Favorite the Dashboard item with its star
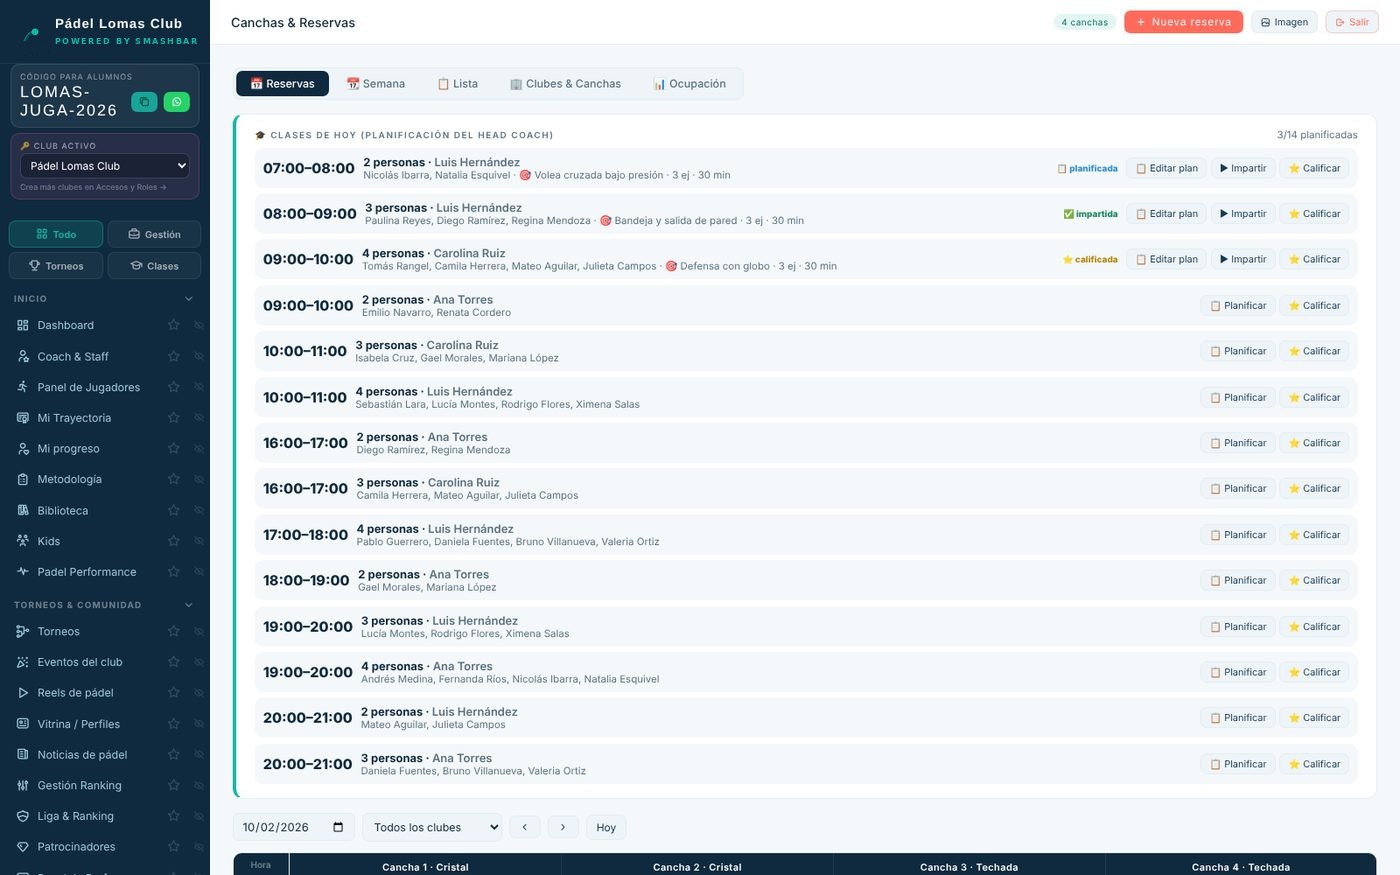Screen dimensions: 1400x875 click(x=174, y=325)
